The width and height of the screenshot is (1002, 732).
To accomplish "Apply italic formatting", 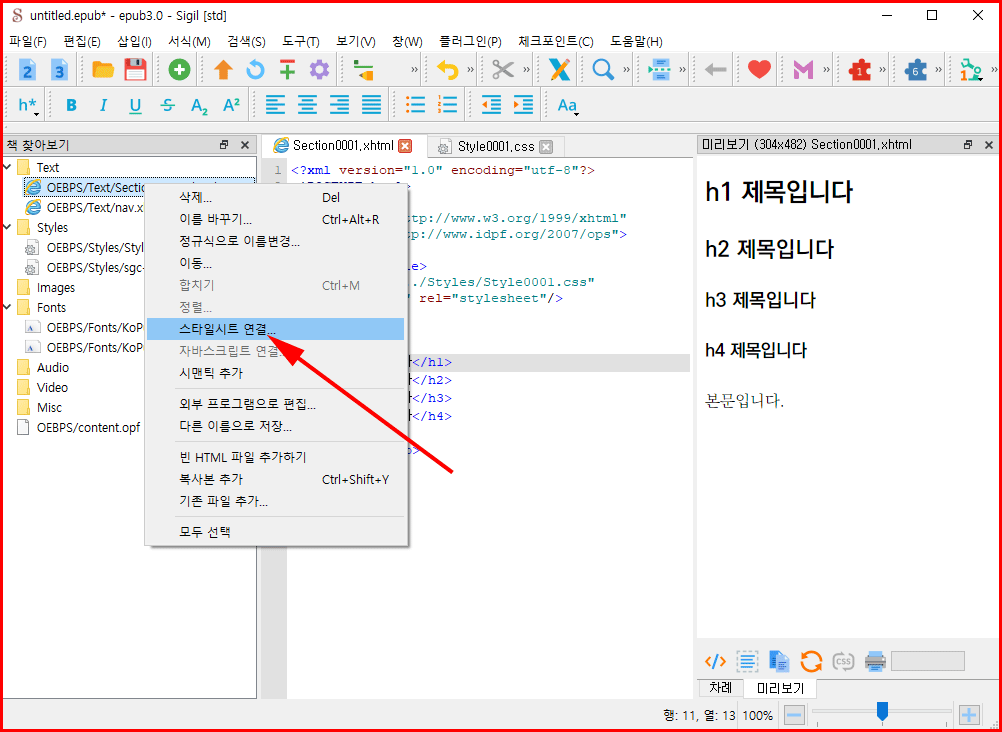I will click(104, 105).
